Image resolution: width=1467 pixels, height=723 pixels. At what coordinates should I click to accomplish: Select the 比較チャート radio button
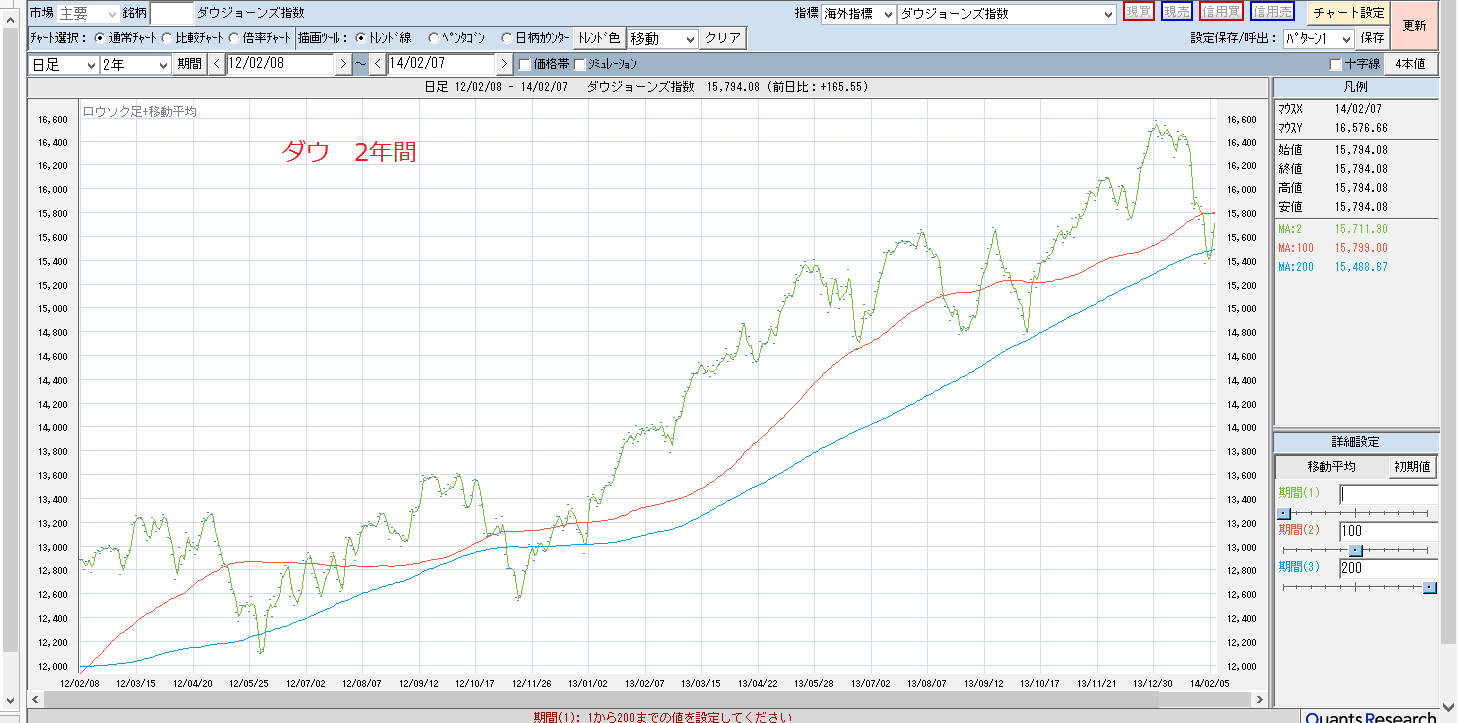(165, 38)
